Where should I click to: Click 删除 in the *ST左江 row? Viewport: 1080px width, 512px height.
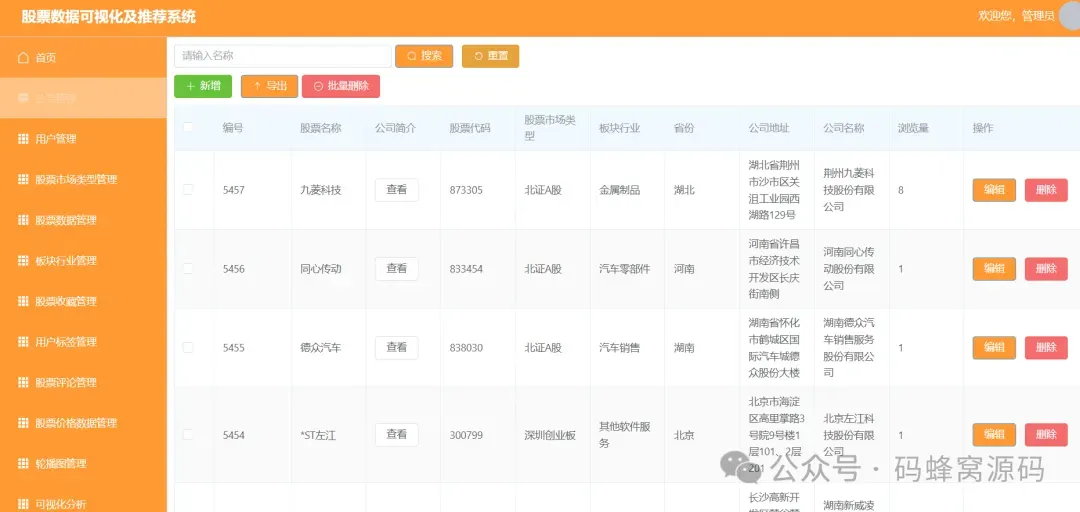tap(1046, 435)
